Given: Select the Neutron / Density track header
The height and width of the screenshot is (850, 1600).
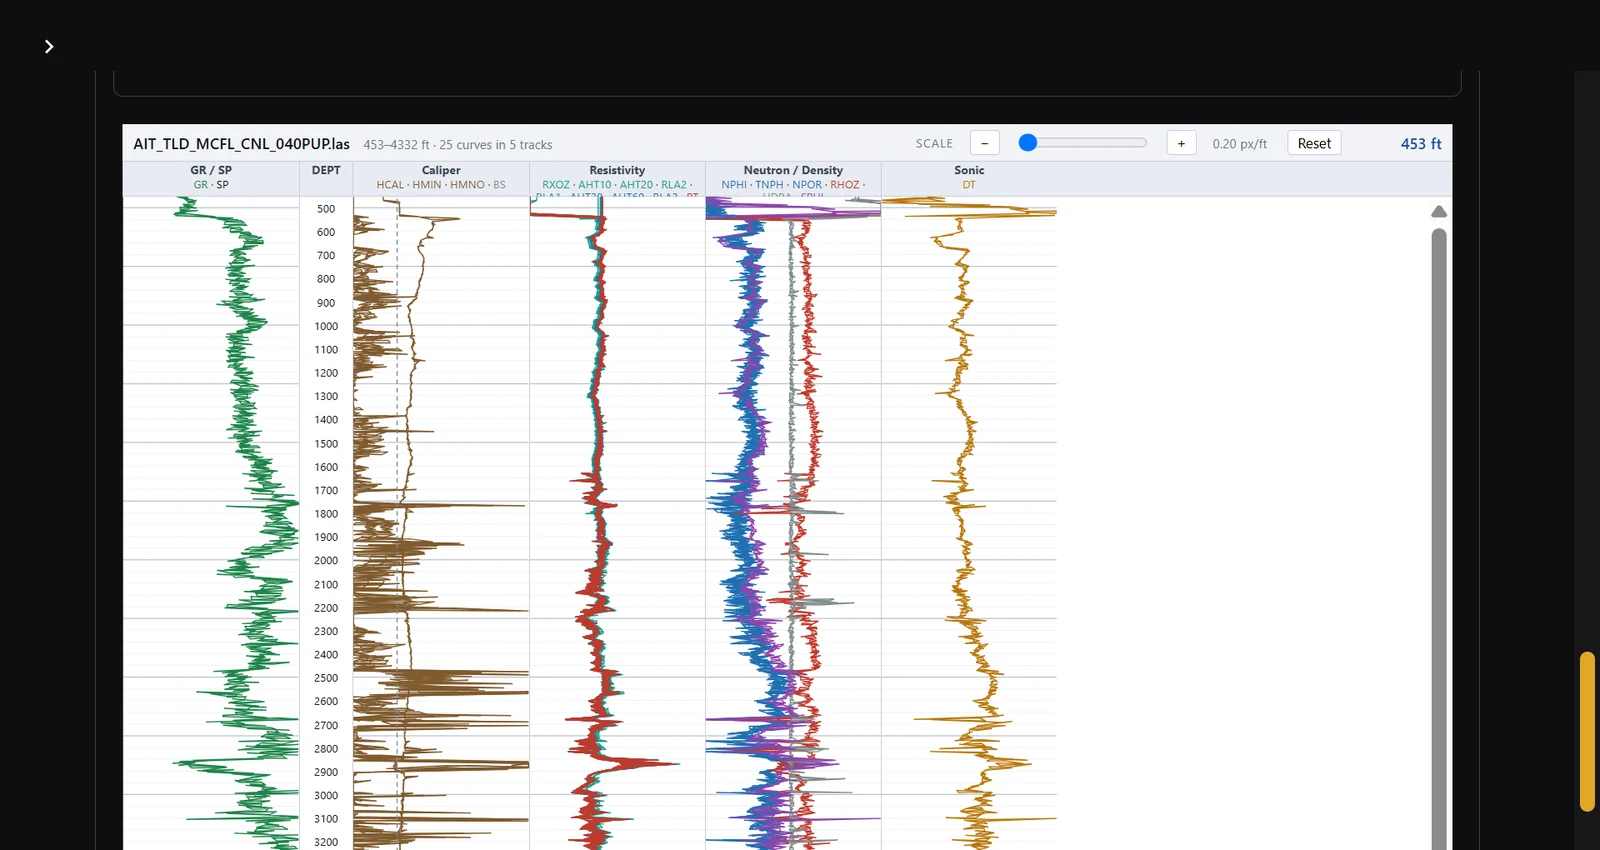Looking at the screenshot, I should (793, 170).
